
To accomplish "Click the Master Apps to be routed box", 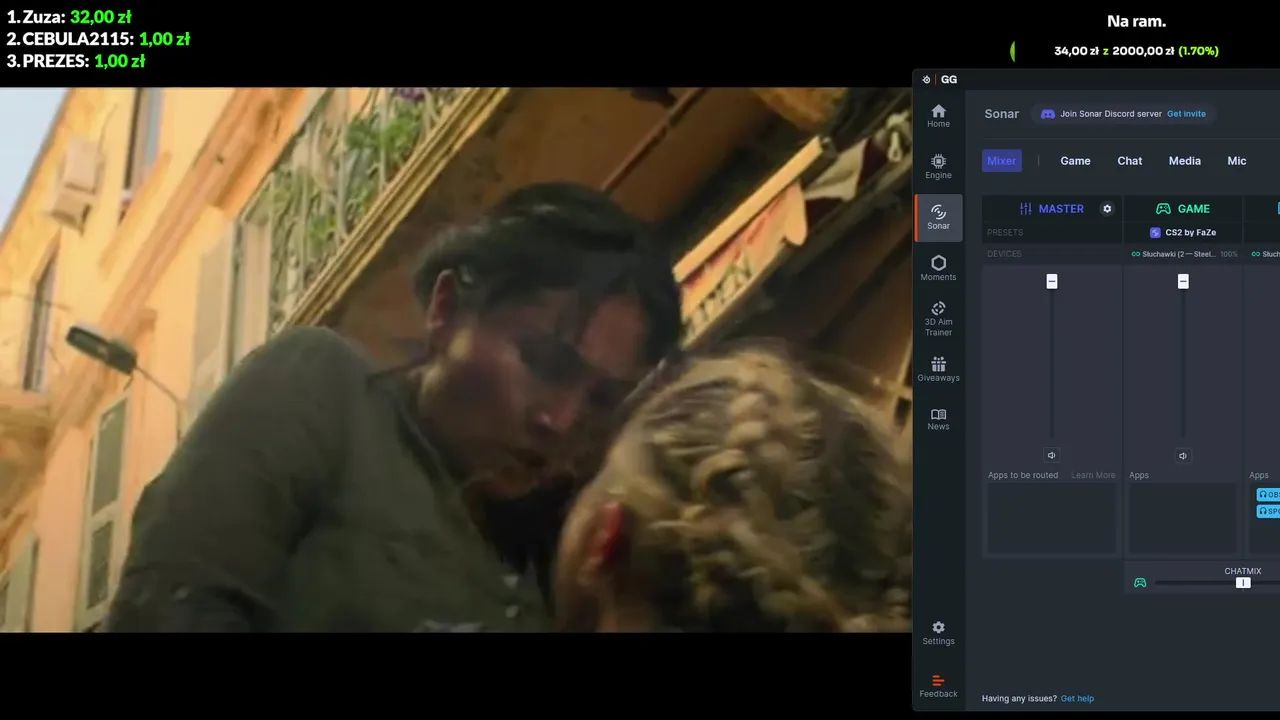I will click(1051, 519).
